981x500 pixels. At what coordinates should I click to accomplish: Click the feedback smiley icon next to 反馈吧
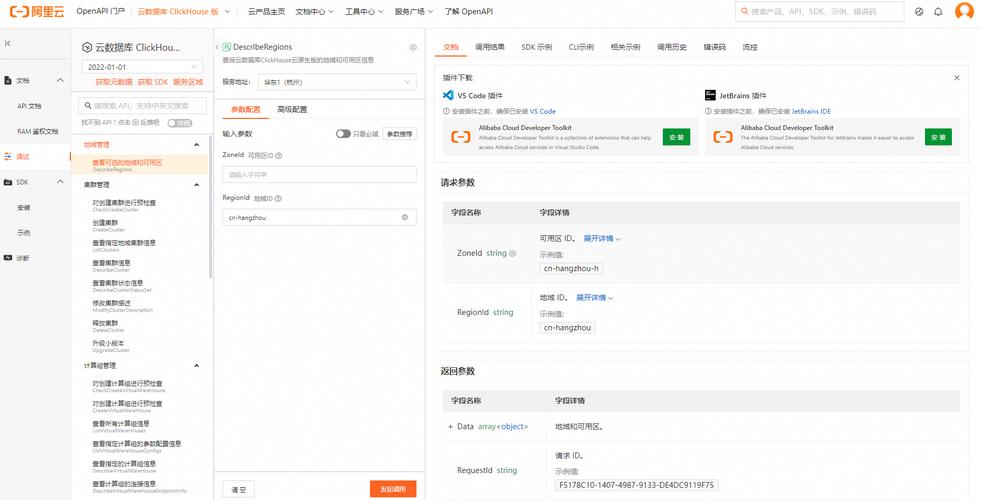[135, 123]
